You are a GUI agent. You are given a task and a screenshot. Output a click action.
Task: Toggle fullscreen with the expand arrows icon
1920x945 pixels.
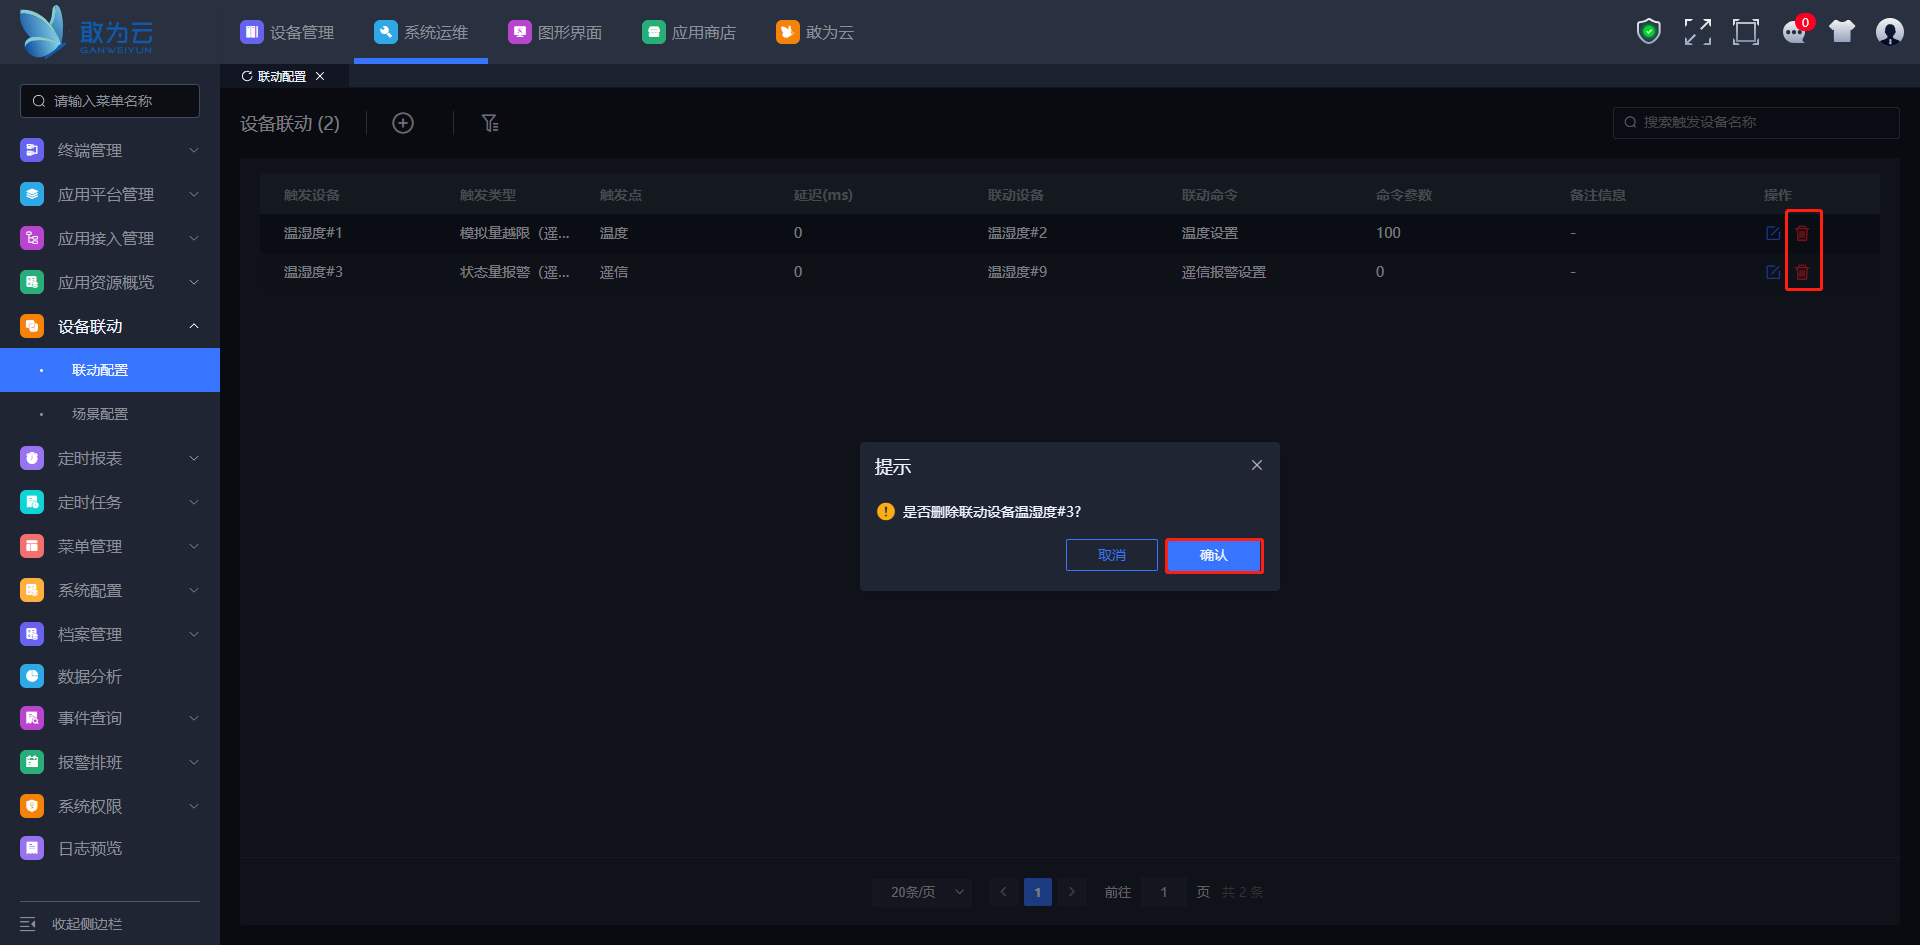1697,32
